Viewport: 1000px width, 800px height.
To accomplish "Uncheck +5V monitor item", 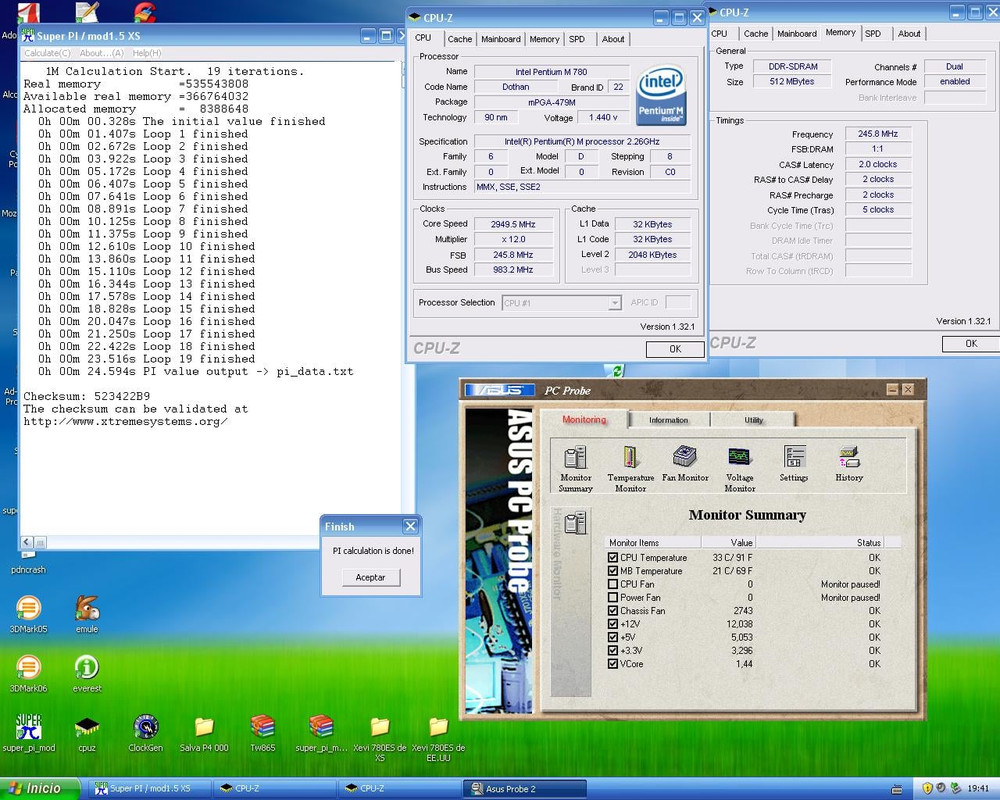I will (613, 637).
